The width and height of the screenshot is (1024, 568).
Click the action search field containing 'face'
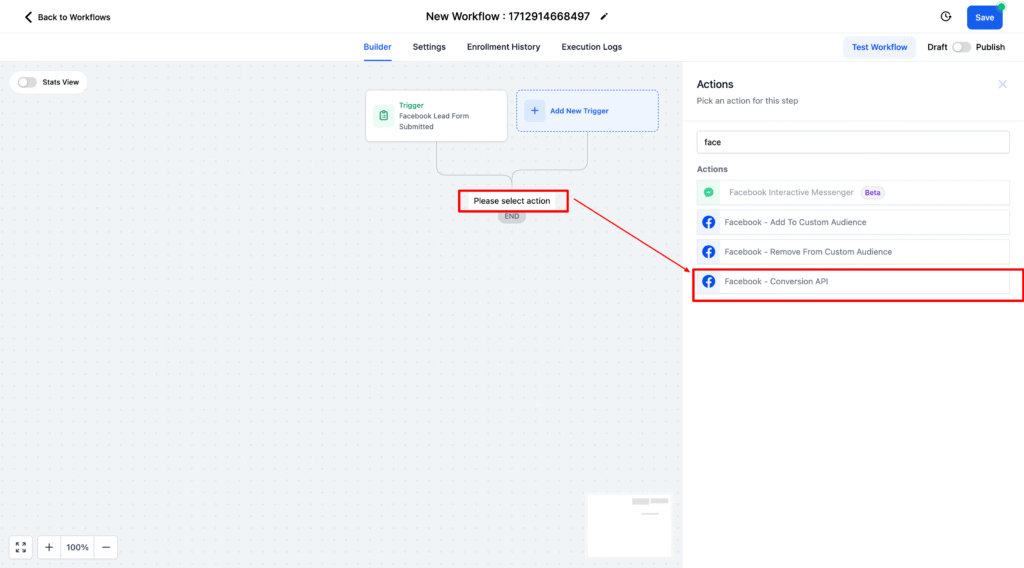coord(852,142)
